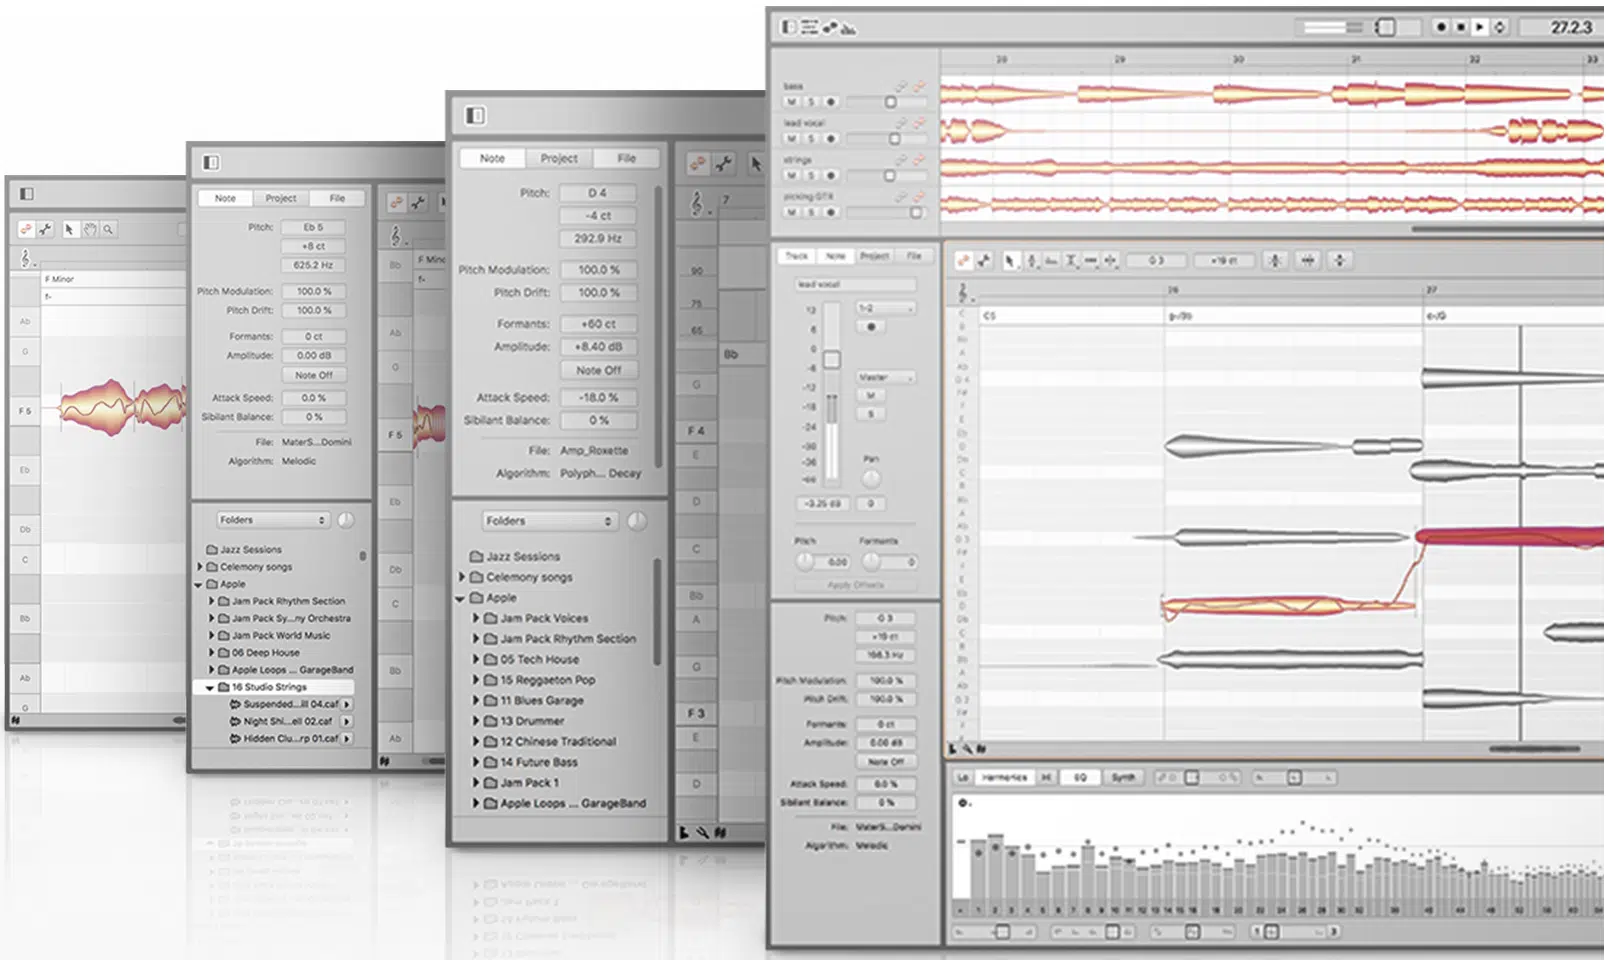Select the arrow tool icon in third window toolbar
1606x960 pixels.
pos(757,163)
